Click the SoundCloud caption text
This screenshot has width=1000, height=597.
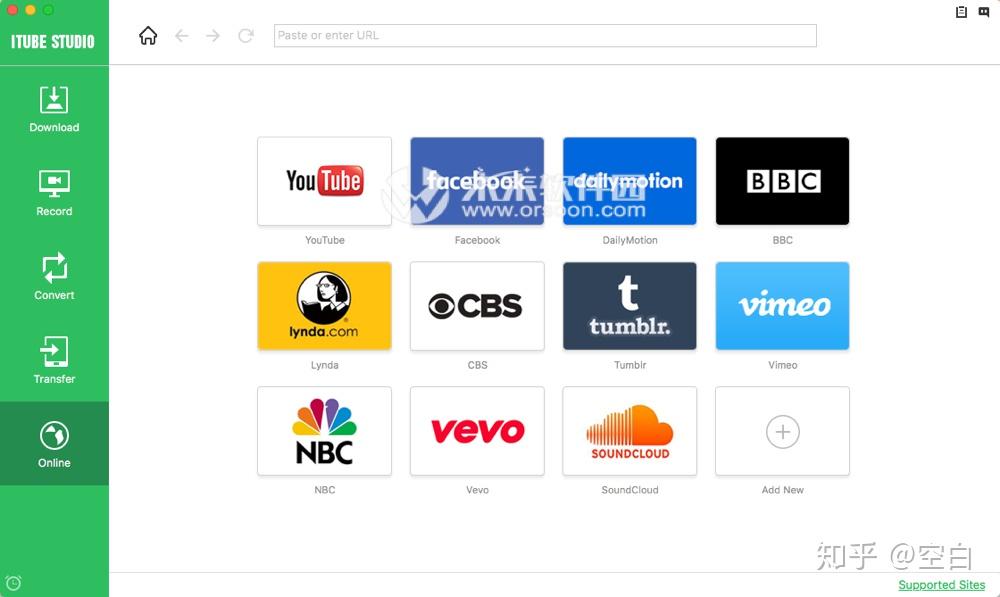(x=629, y=490)
